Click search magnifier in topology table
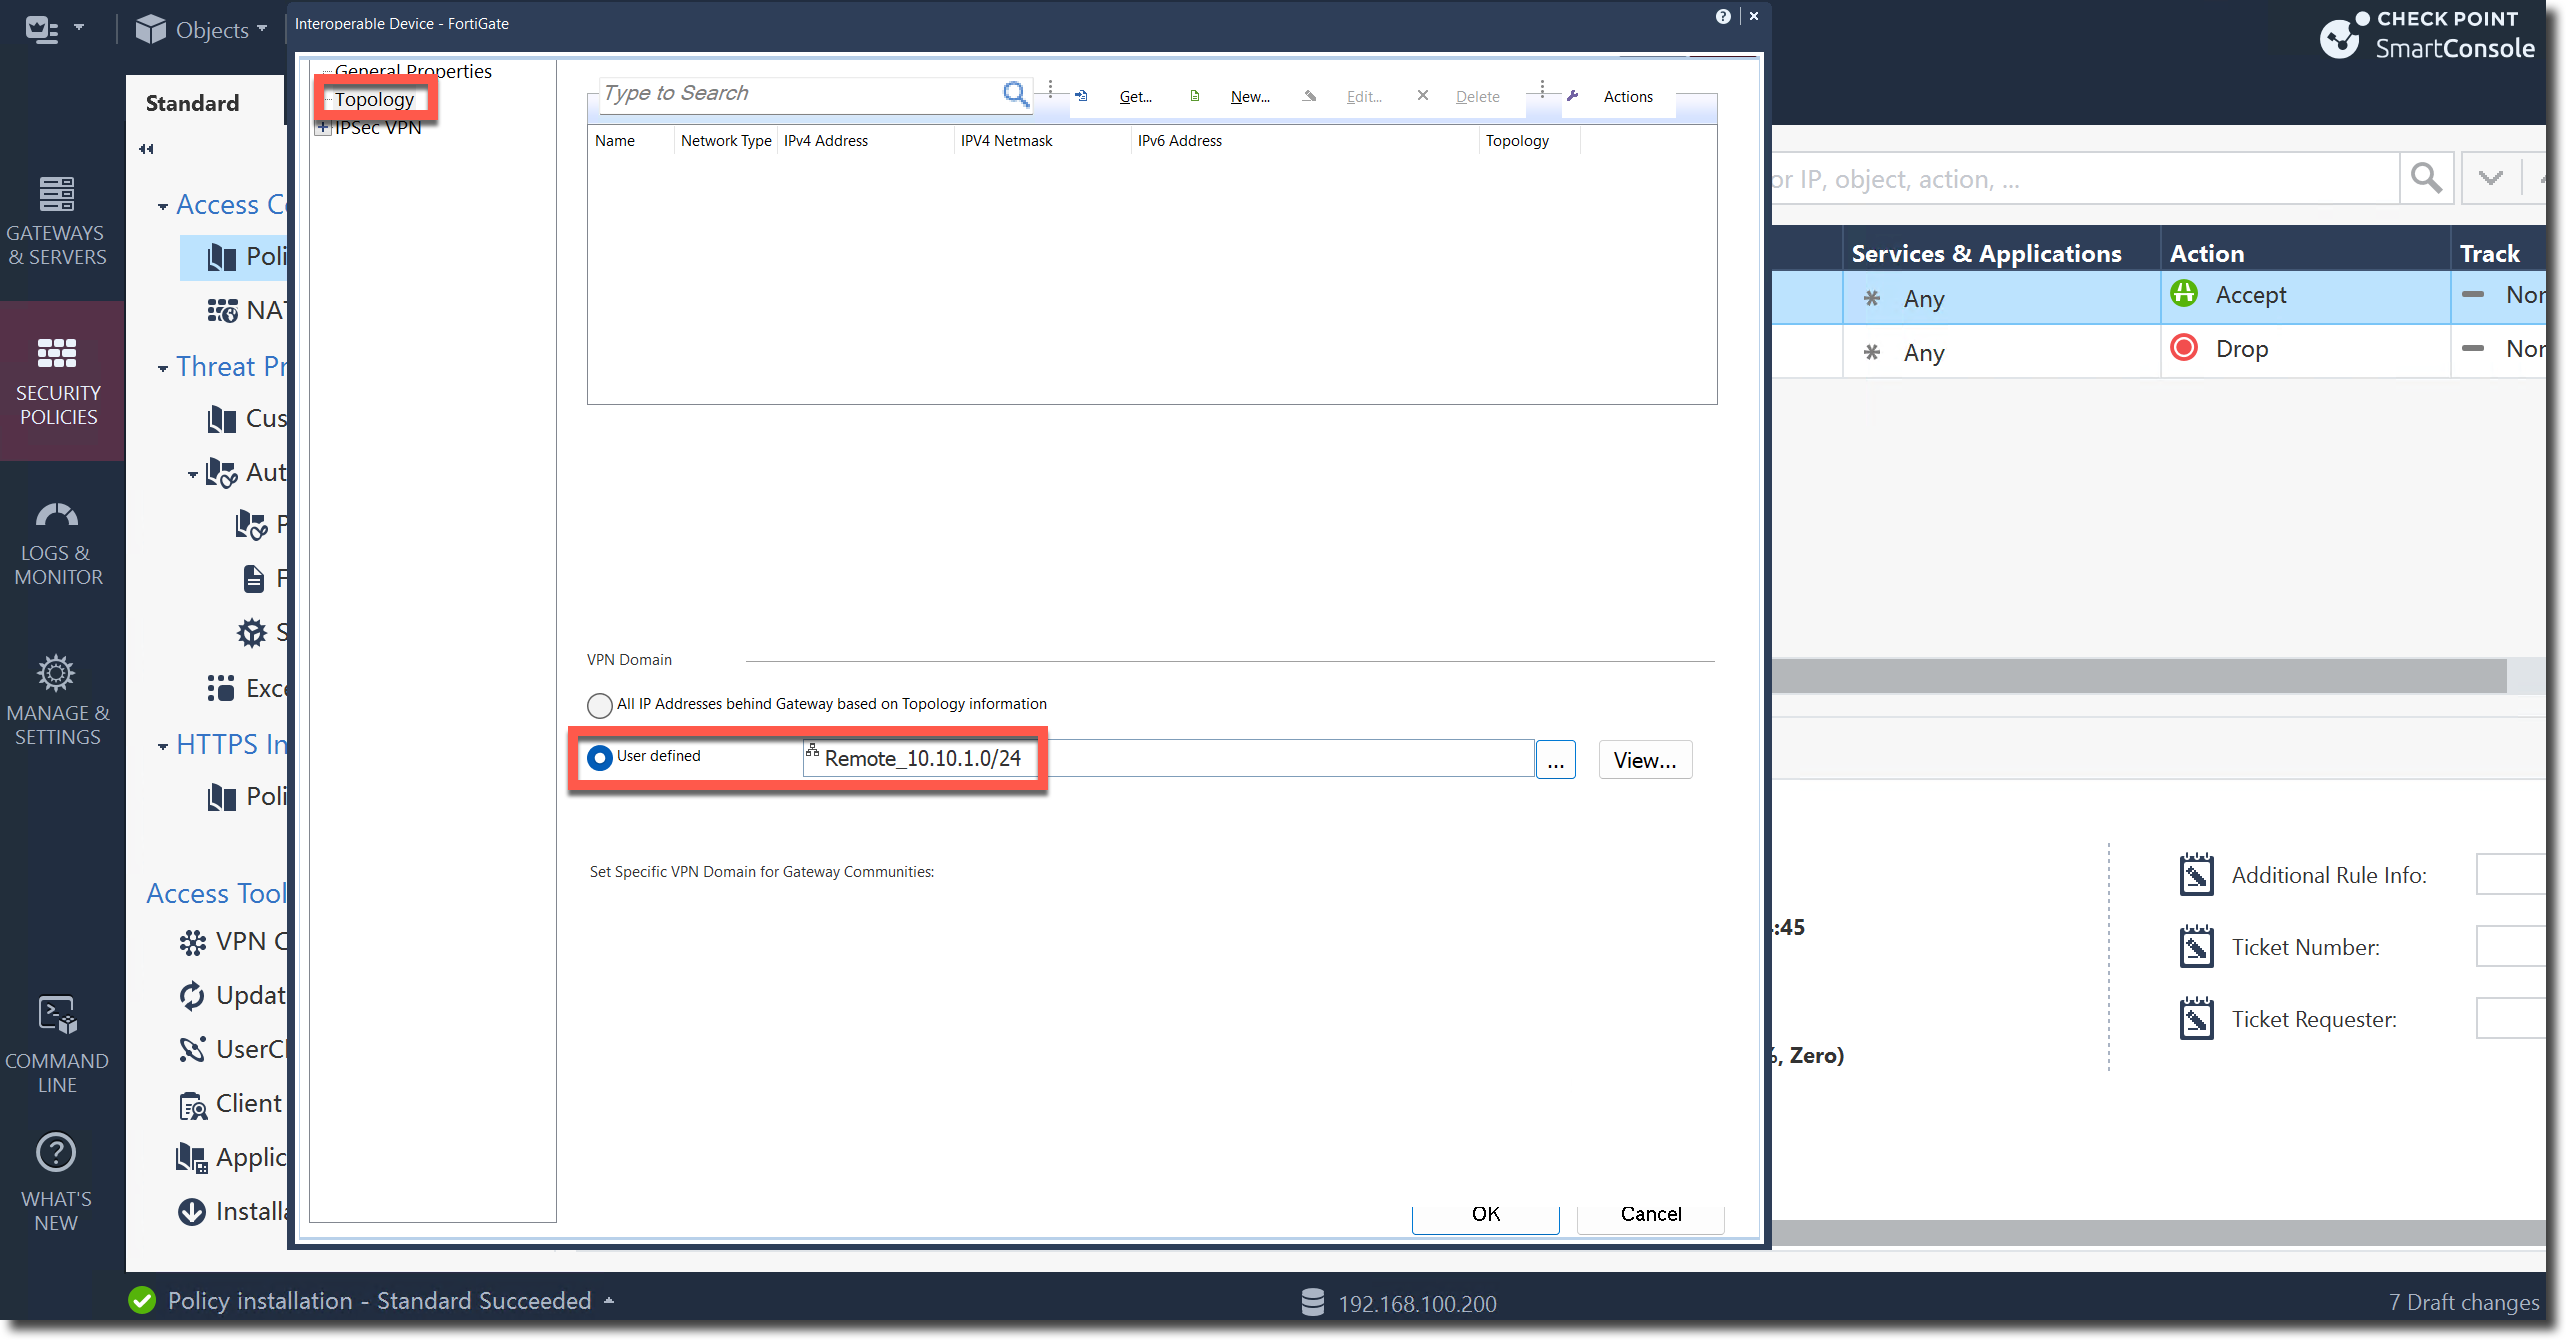2566x1340 pixels. pyautogui.click(x=1015, y=94)
